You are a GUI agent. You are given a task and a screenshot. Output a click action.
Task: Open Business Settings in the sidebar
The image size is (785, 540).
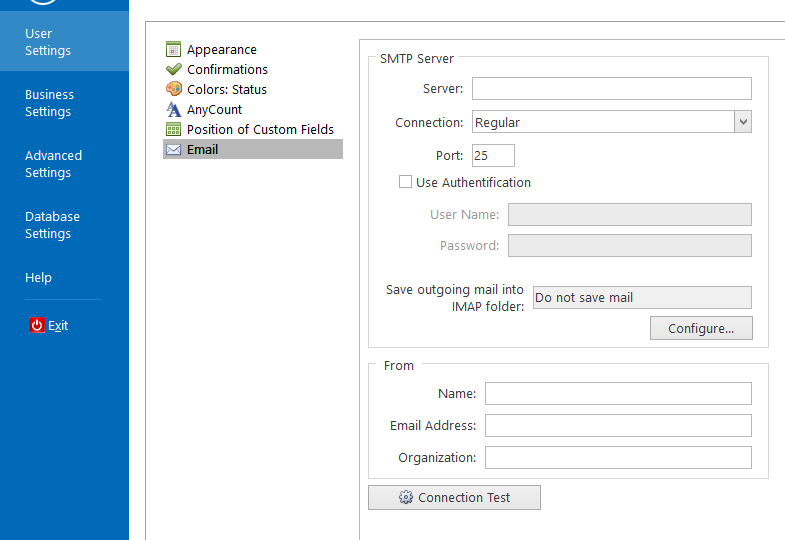click(x=49, y=103)
